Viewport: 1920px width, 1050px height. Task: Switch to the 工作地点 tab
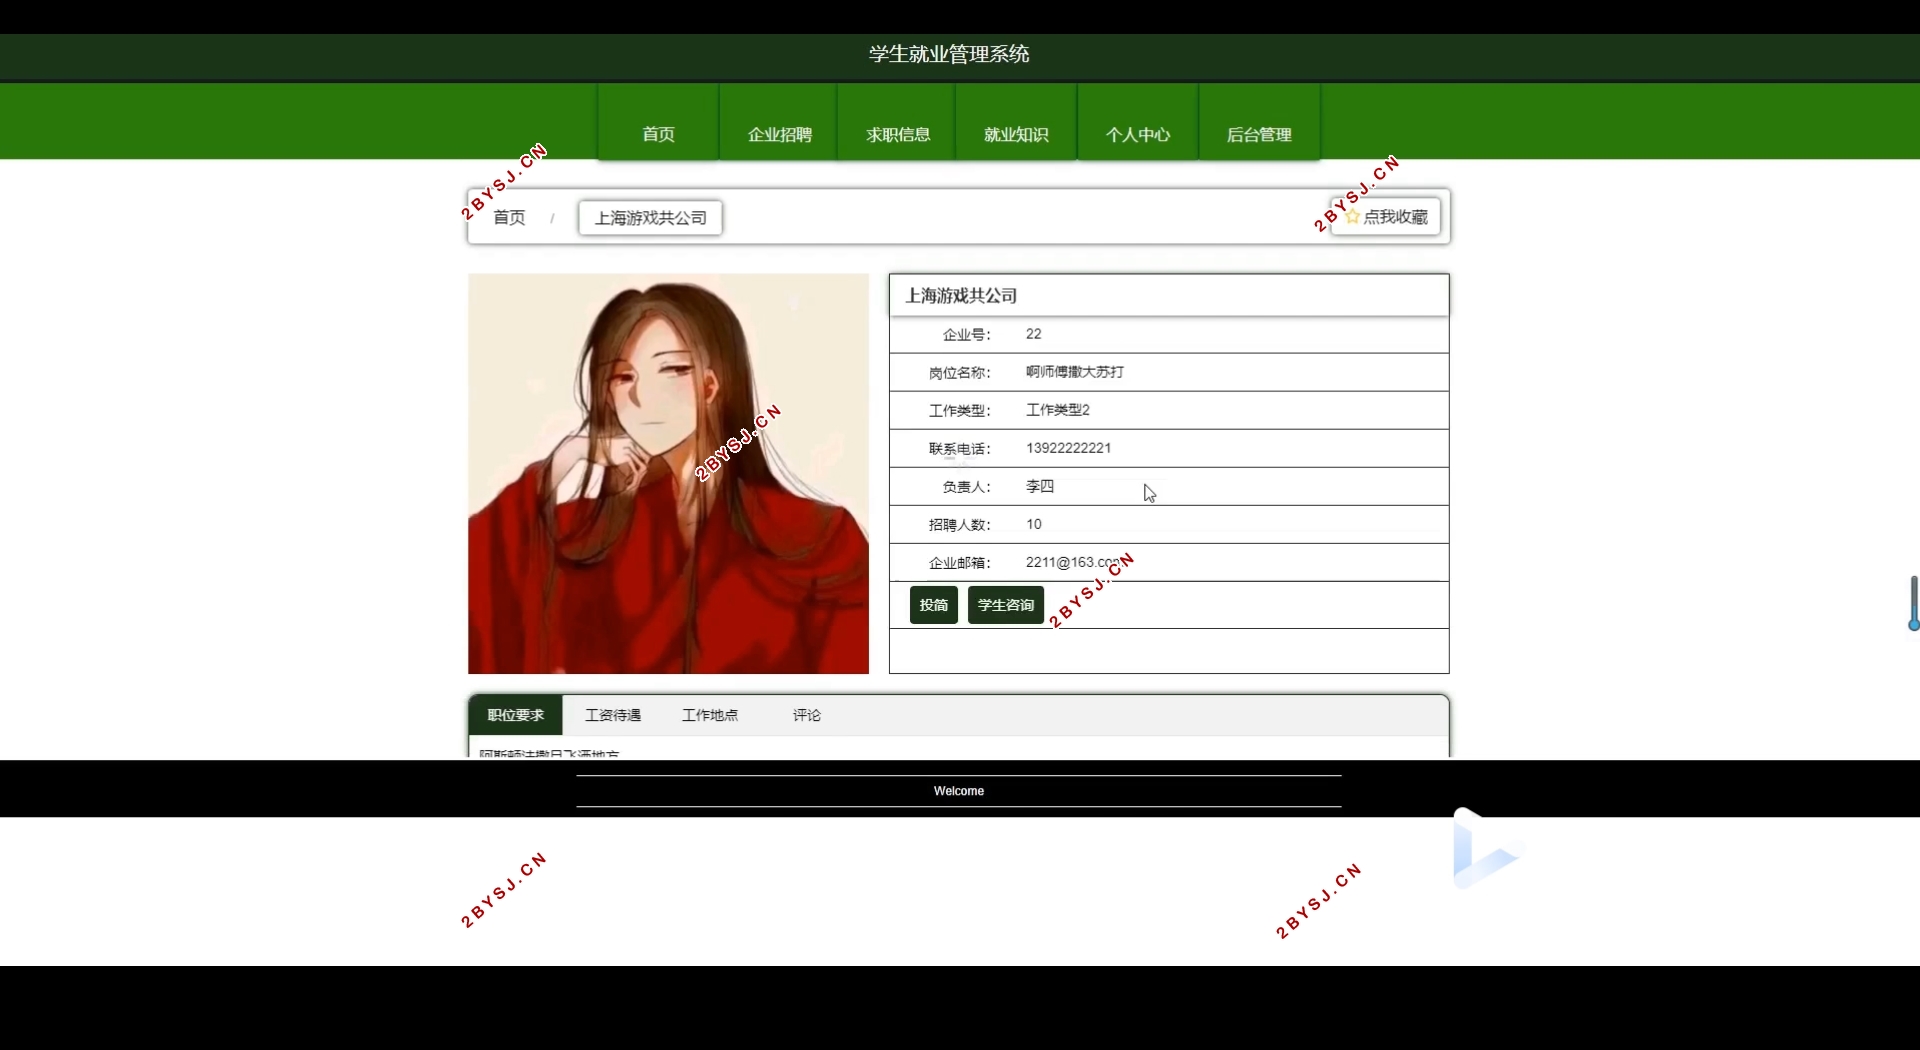pyautogui.click(x=710, y=715)
